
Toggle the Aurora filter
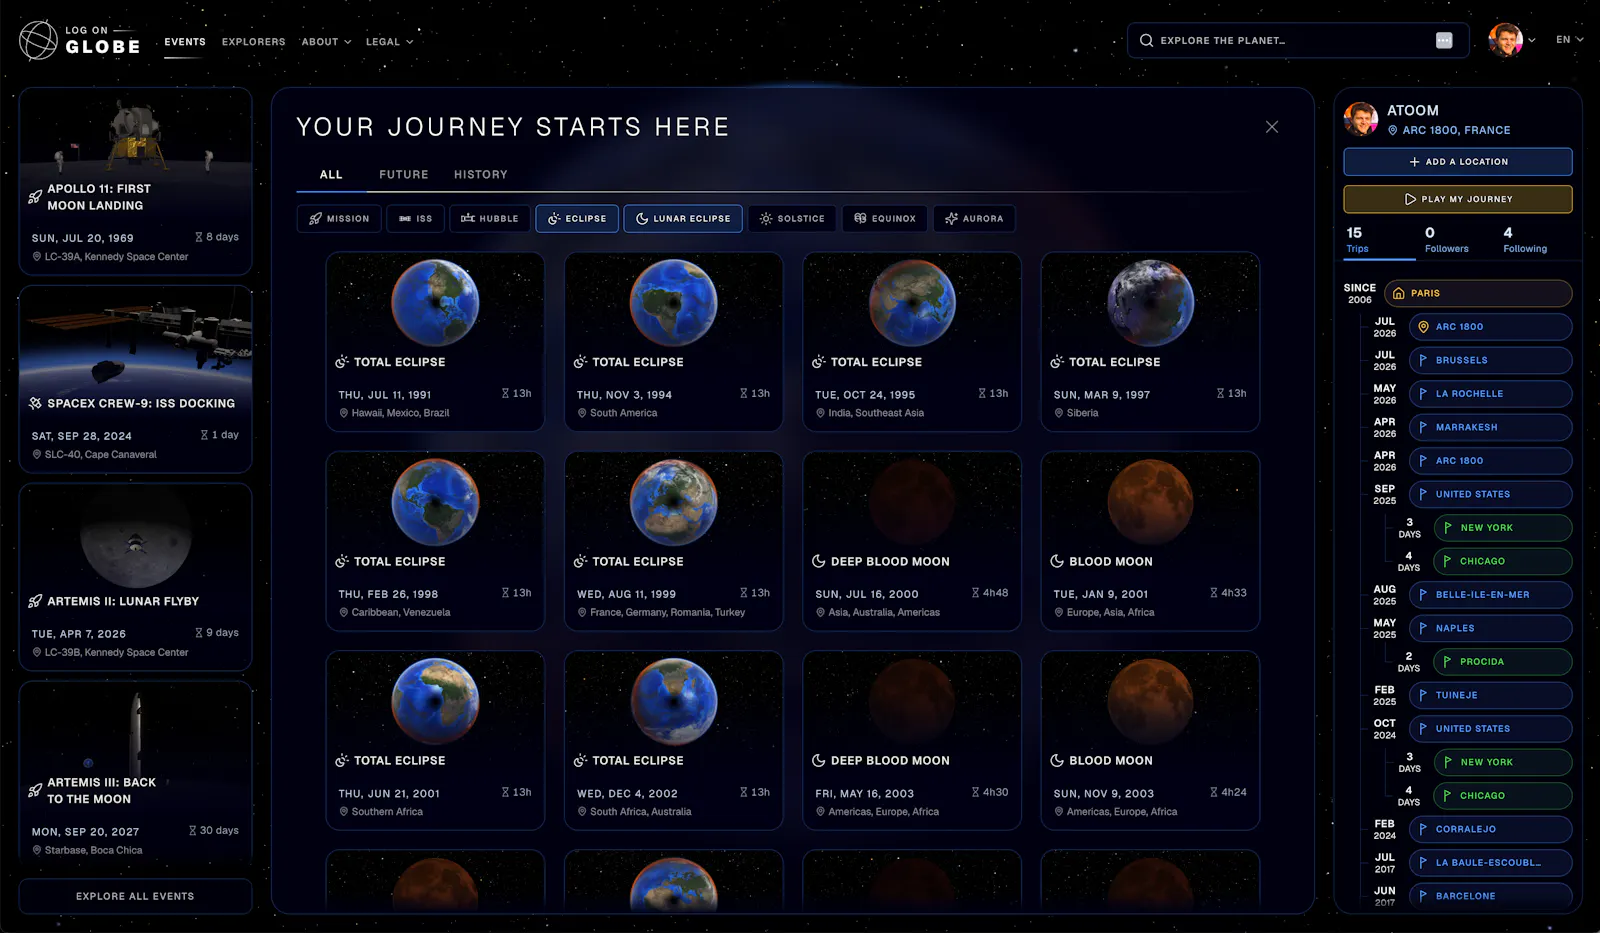974,219
